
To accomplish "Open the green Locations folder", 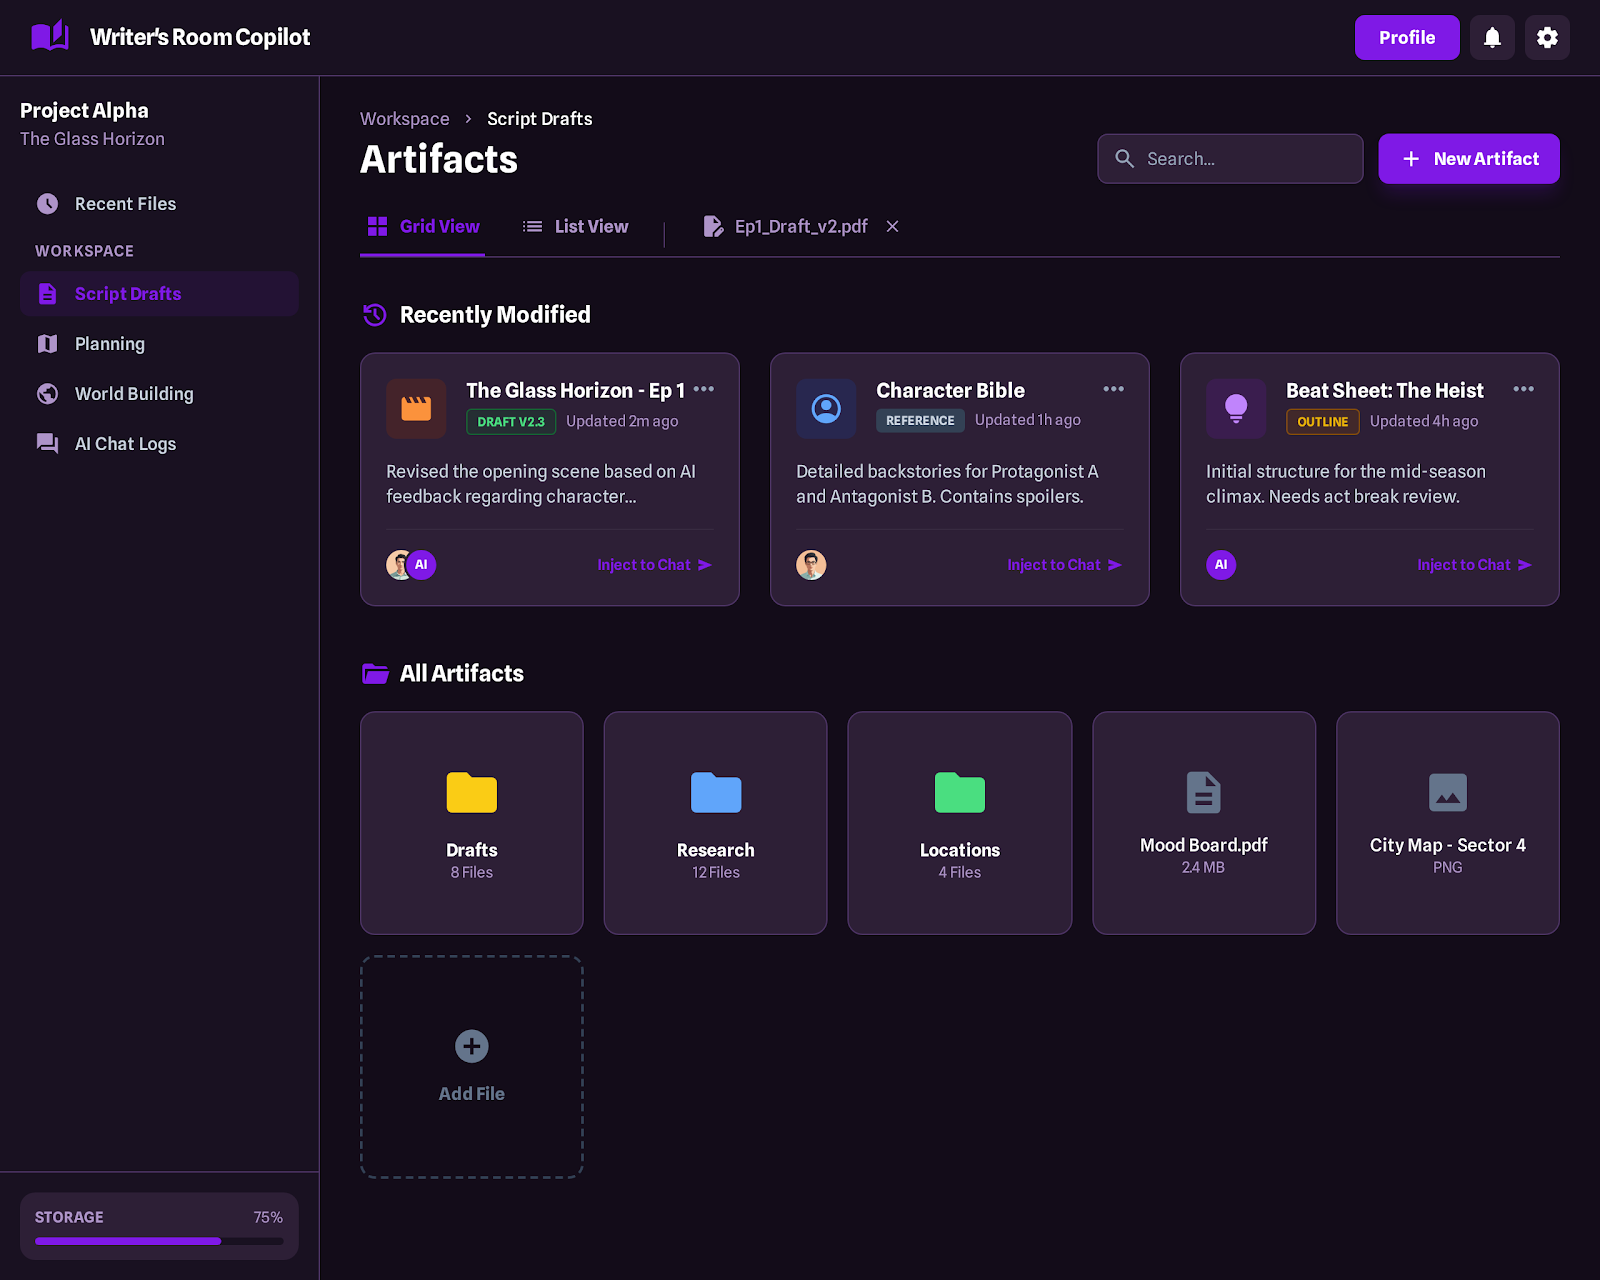I will (x=959, y=822).
